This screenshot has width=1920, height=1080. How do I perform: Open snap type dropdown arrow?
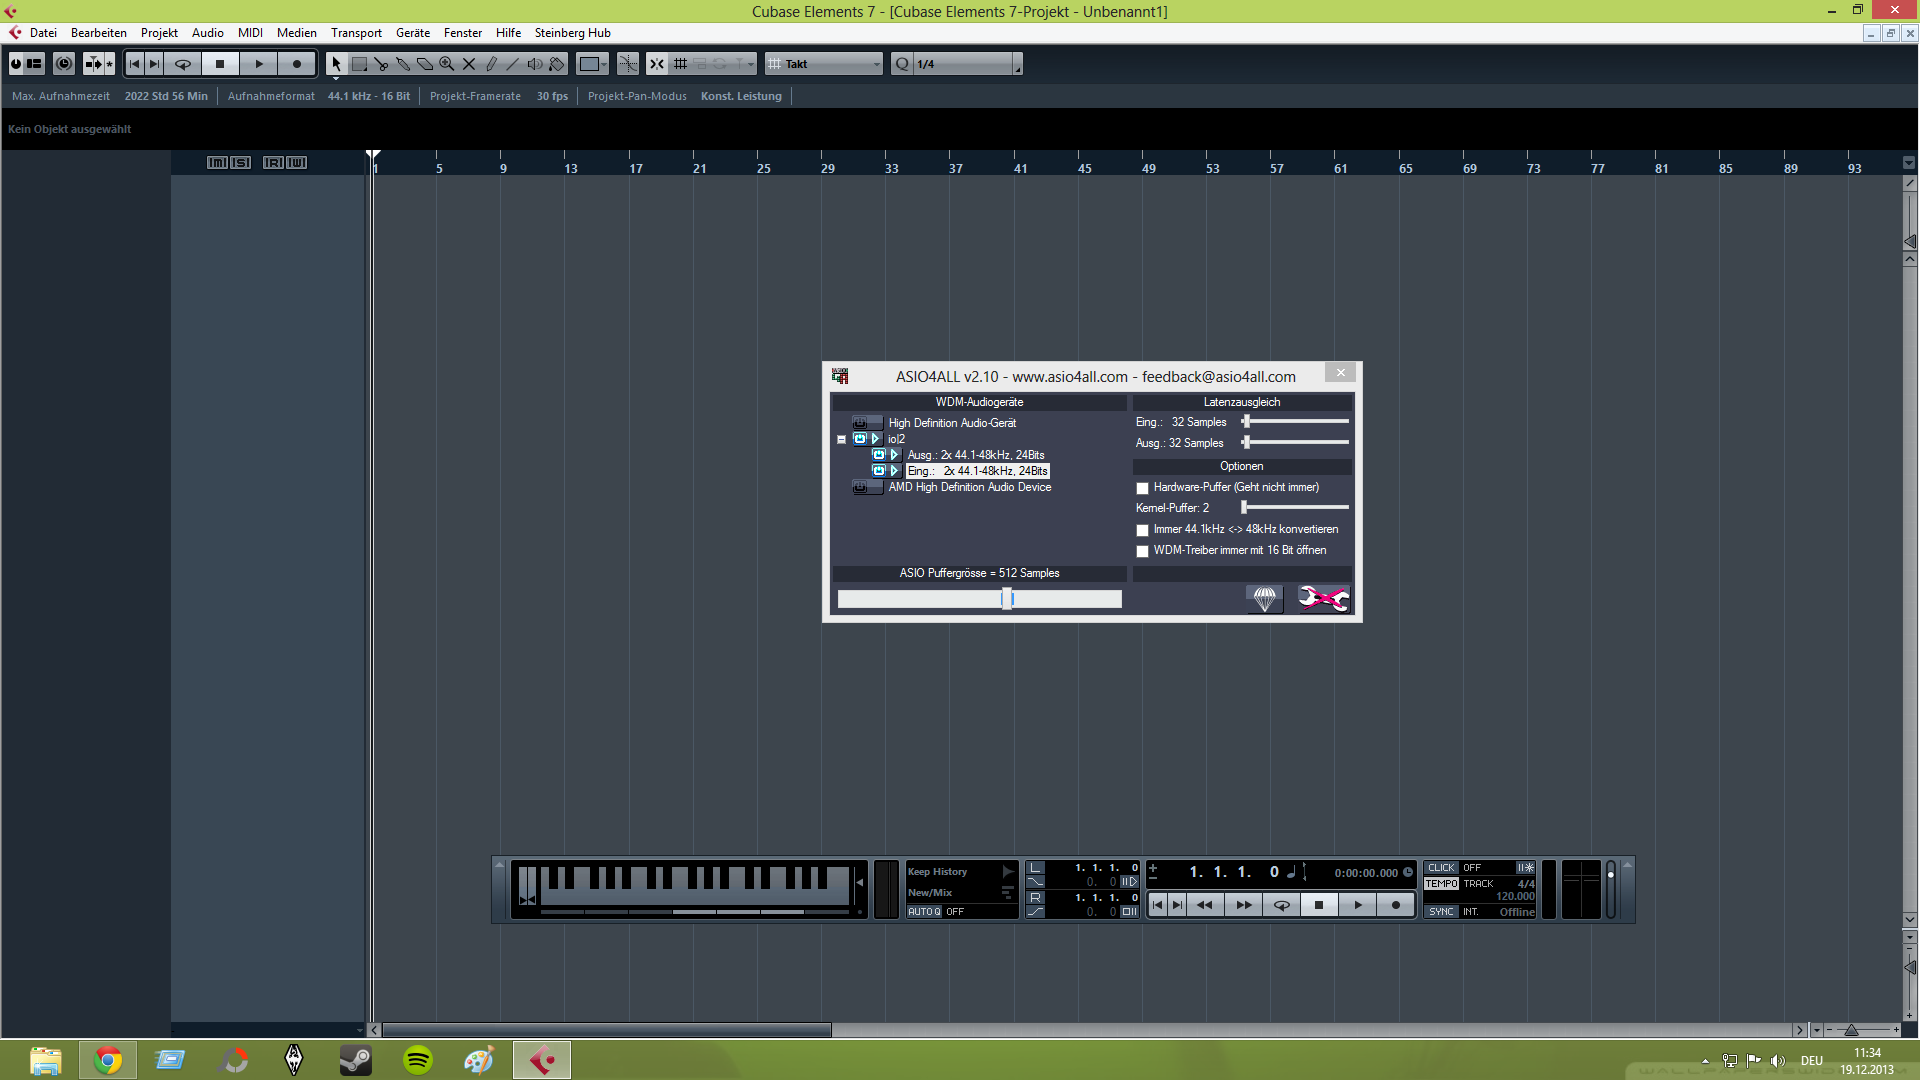tap(751, 64)
